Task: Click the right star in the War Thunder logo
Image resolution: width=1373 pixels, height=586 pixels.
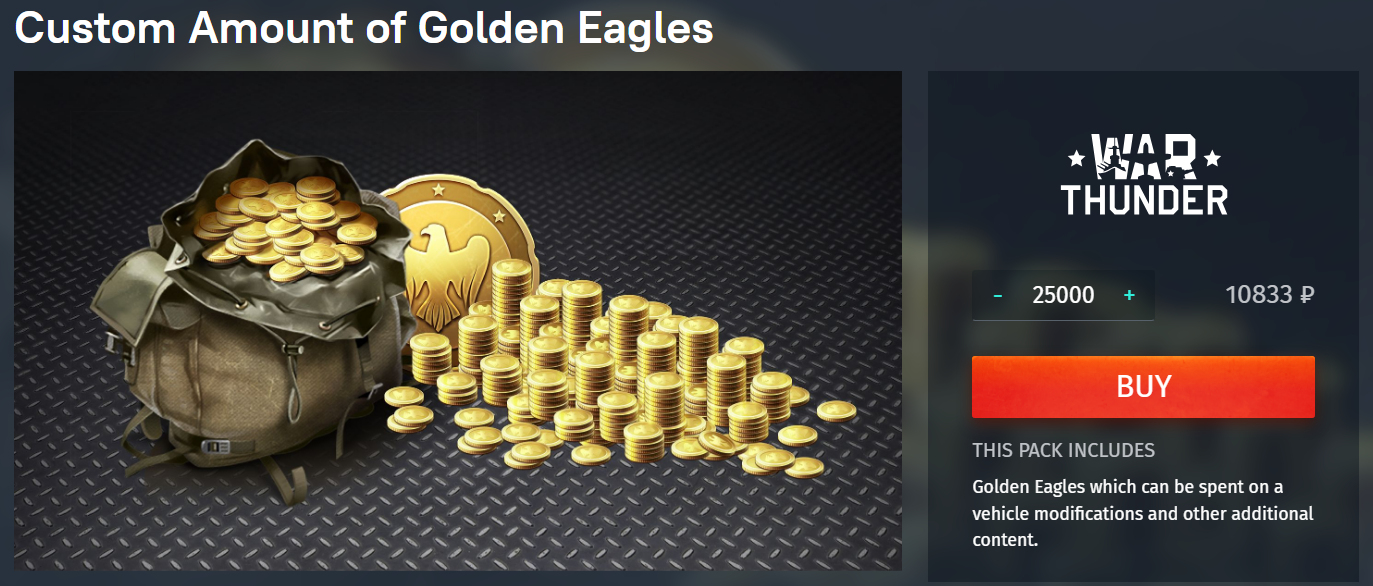Action: [x=1212, y=158]
